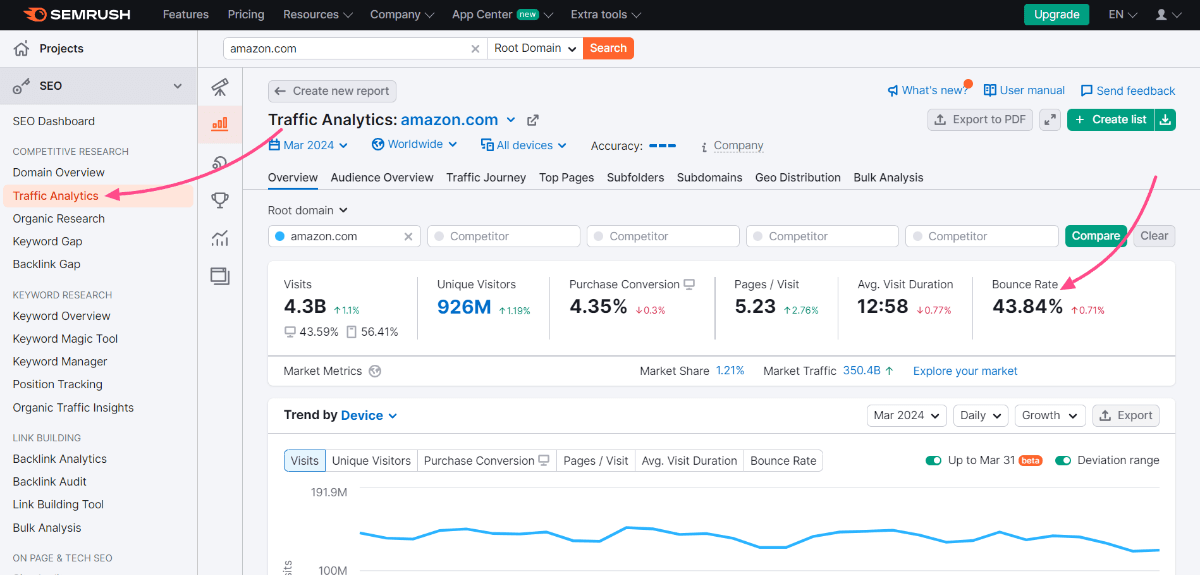
Task: Expand the Root domain selector
Action: tap(308, 211)
